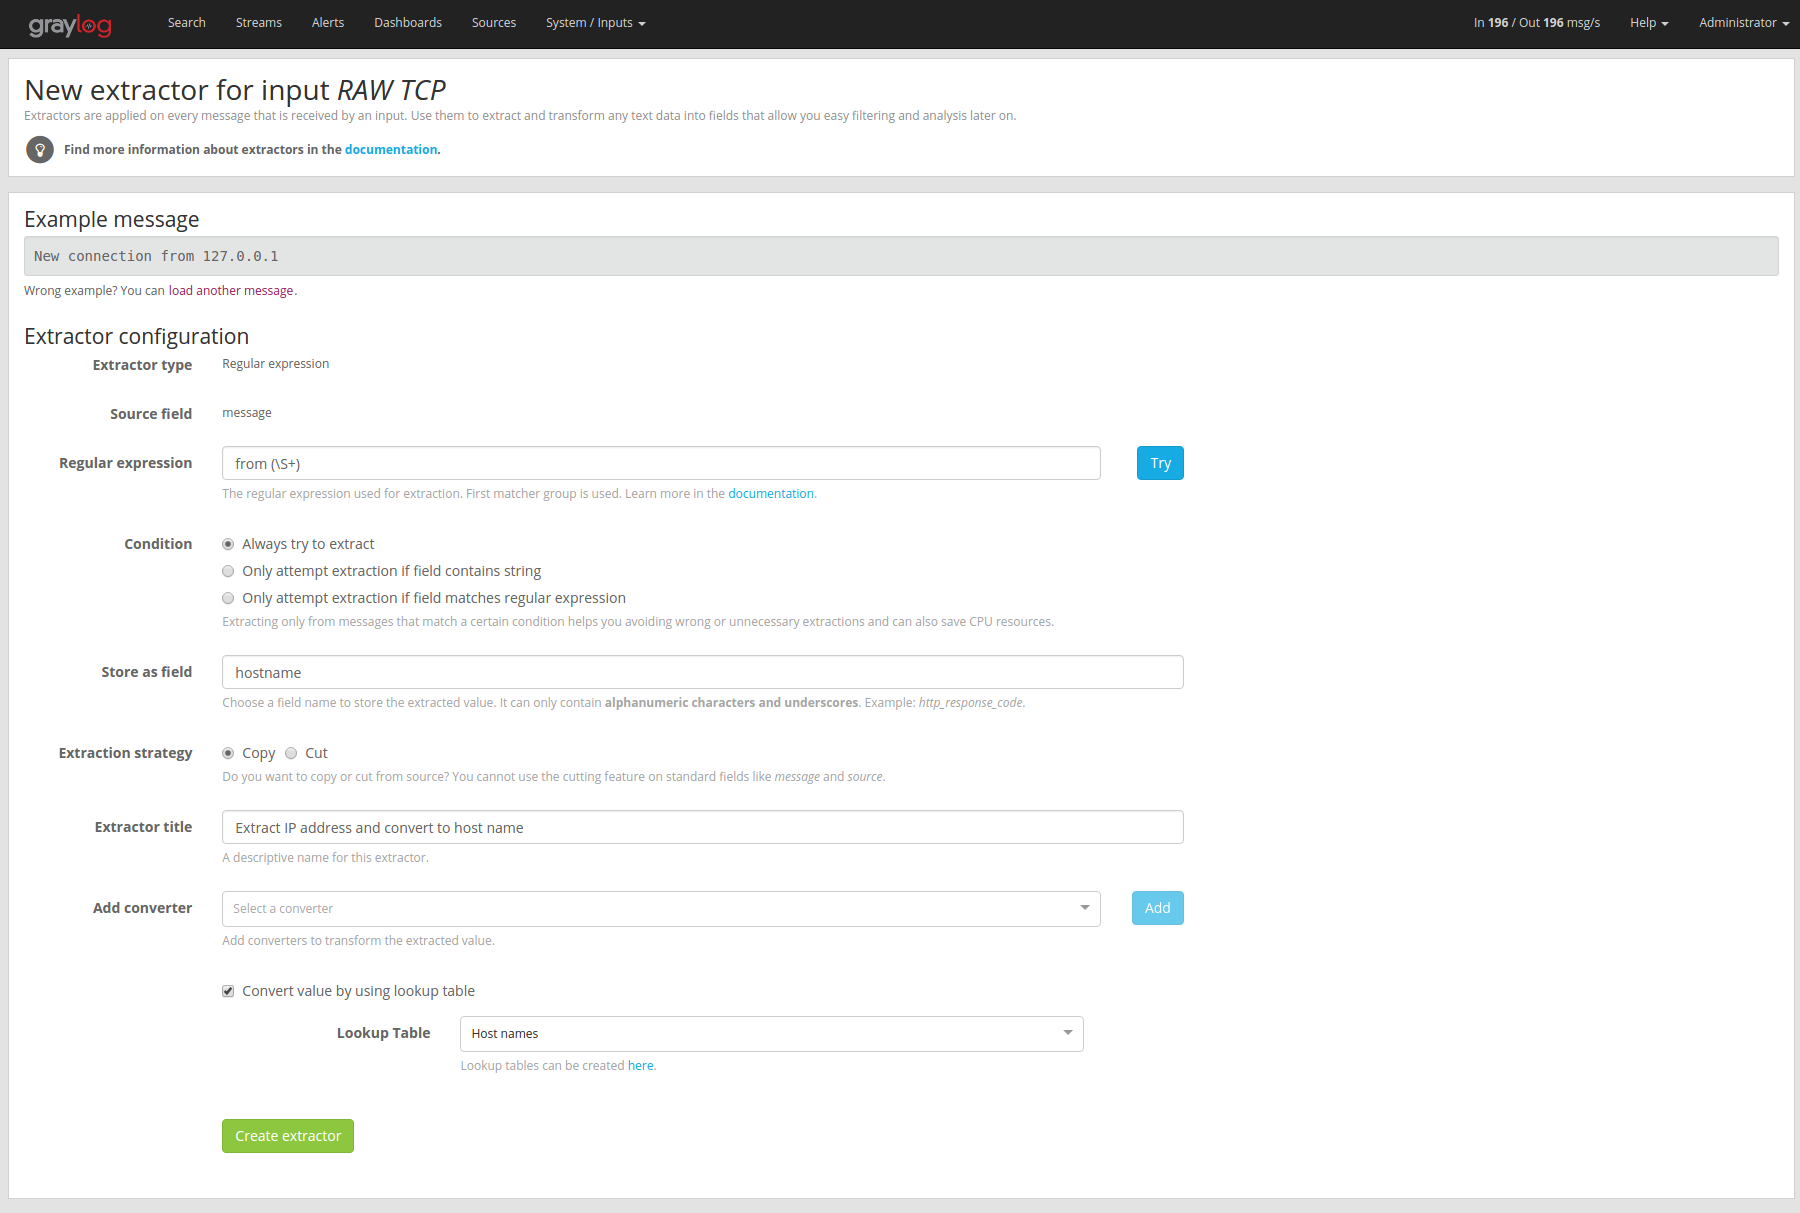Open the System / Inputs menu
Screen dimensions: 1800x1213
(595, 23)
